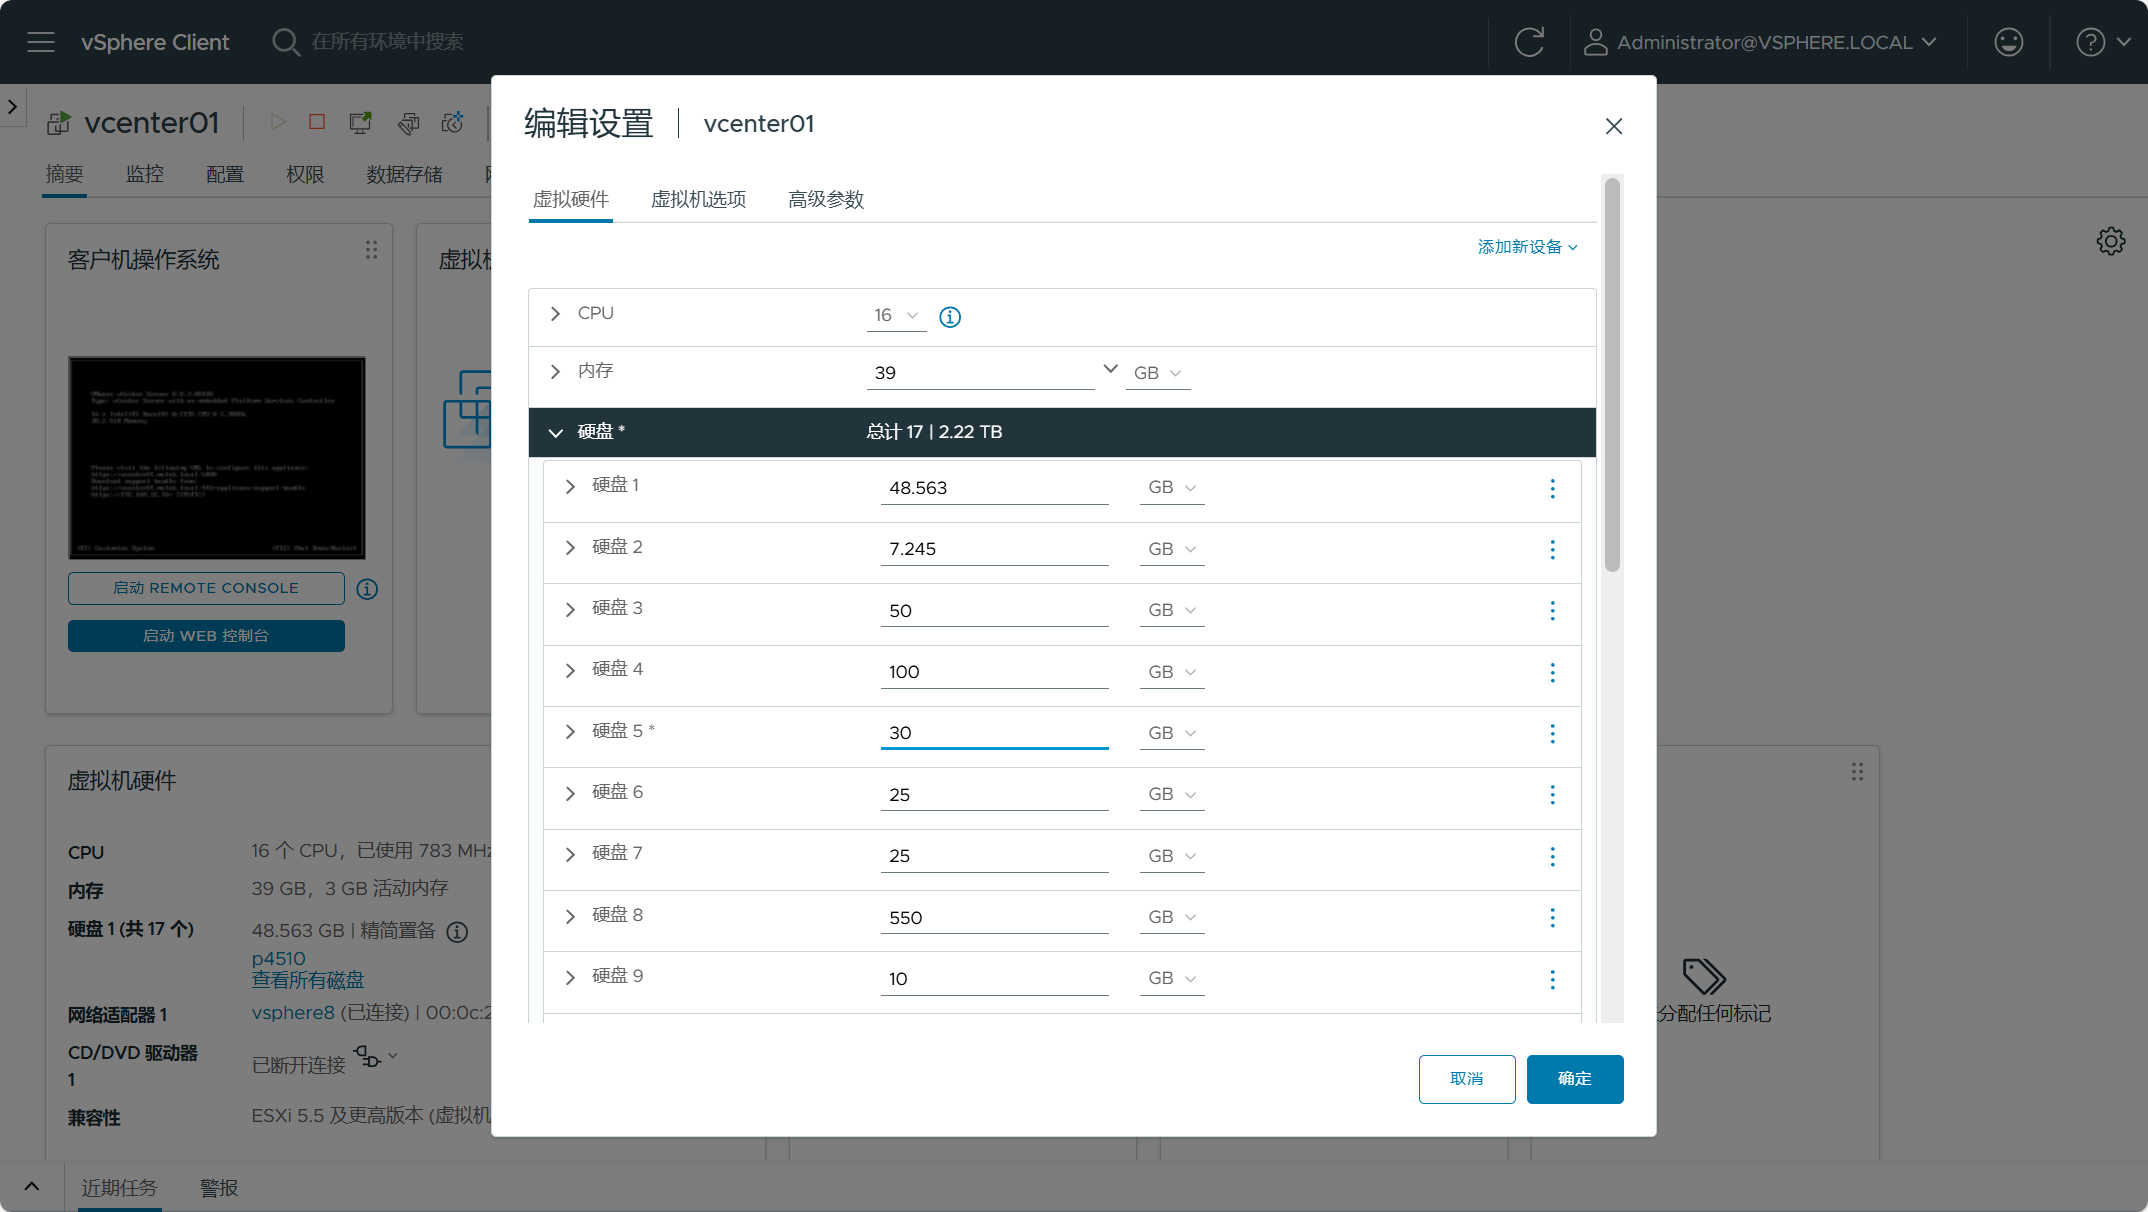Open the three-dot menu for 硬盘 8
The width and height of the screenshot is (2148, 1212).
[x=1552, y=918]
